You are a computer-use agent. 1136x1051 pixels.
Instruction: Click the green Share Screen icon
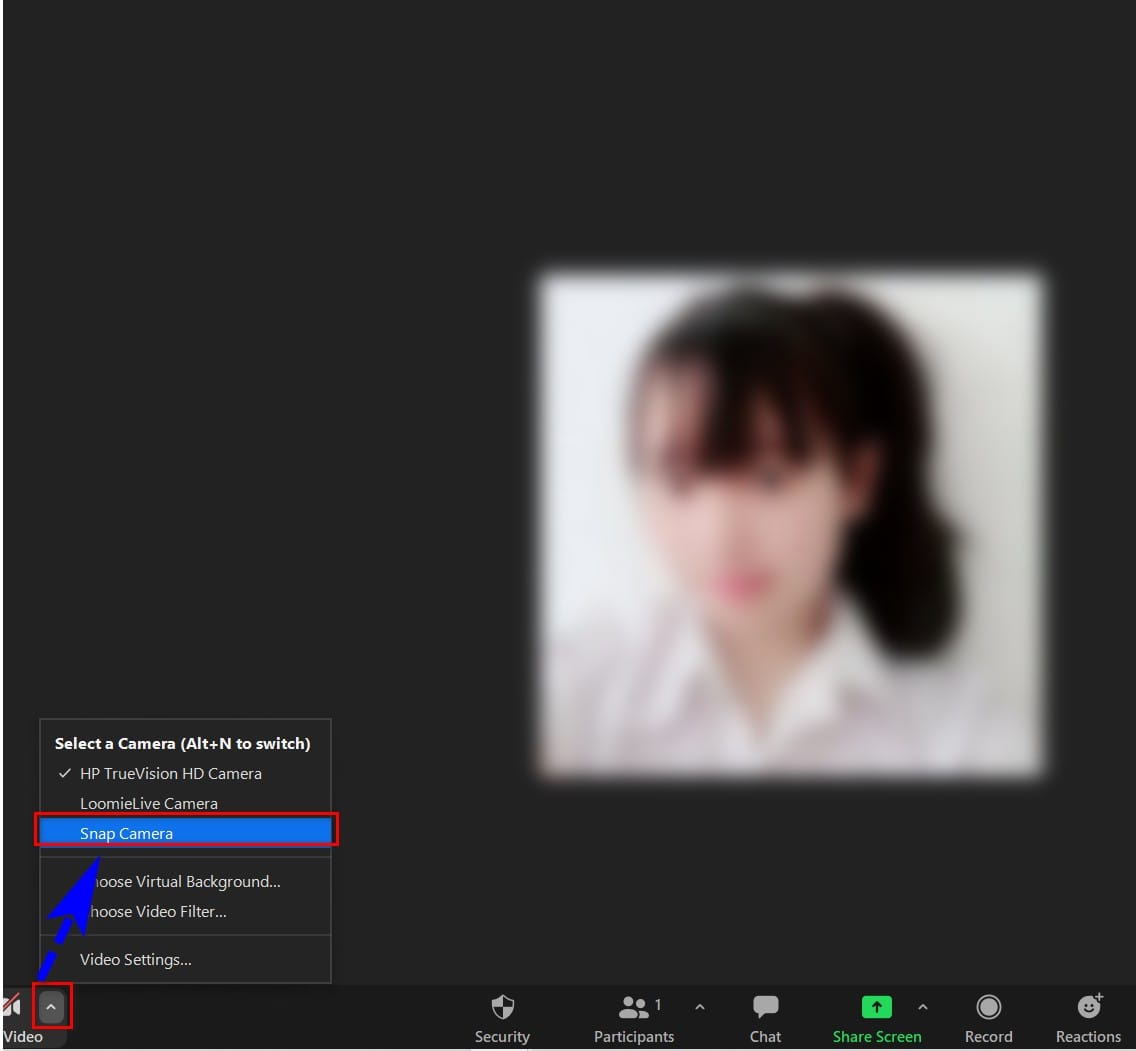(877, 1006)
